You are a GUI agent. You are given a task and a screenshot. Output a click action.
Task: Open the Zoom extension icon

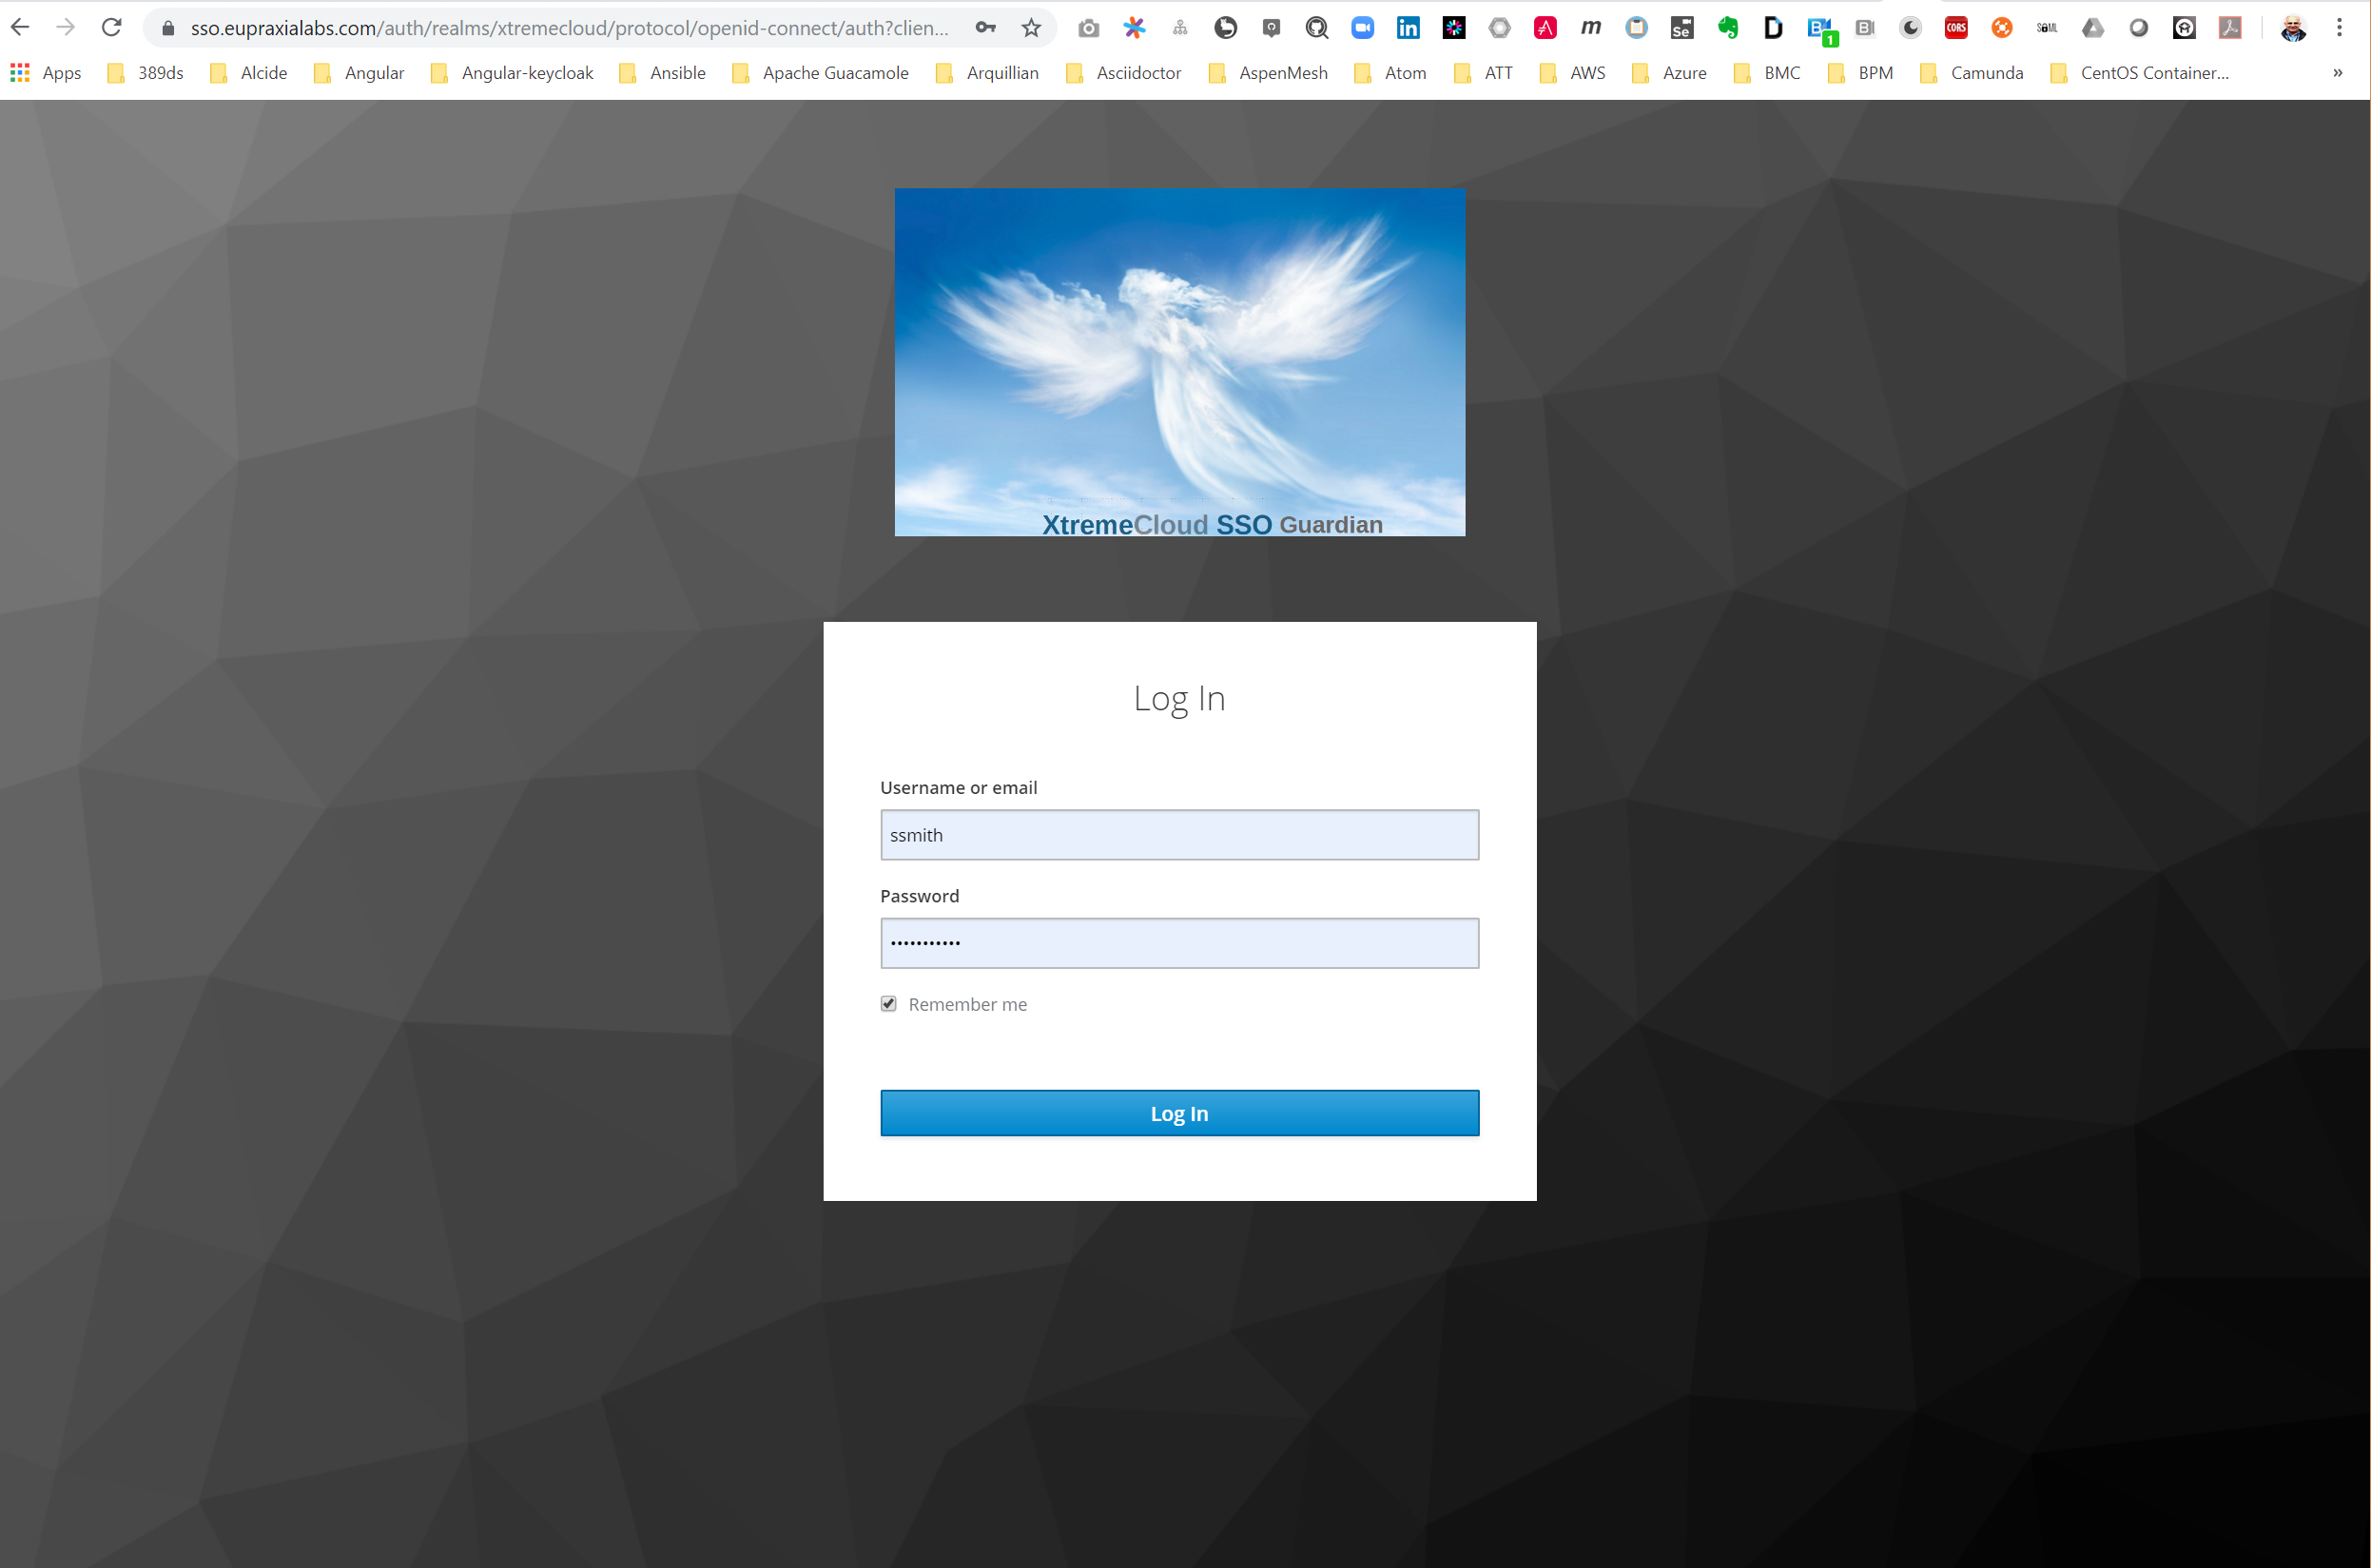(1362, 28)
